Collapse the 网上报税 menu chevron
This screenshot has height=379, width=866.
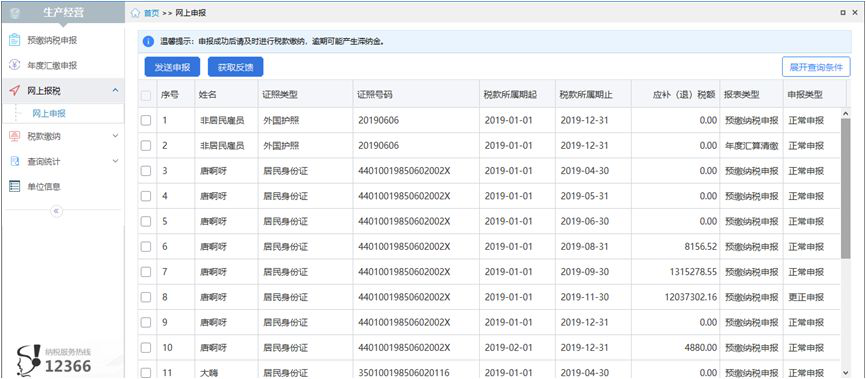(115, 90)
